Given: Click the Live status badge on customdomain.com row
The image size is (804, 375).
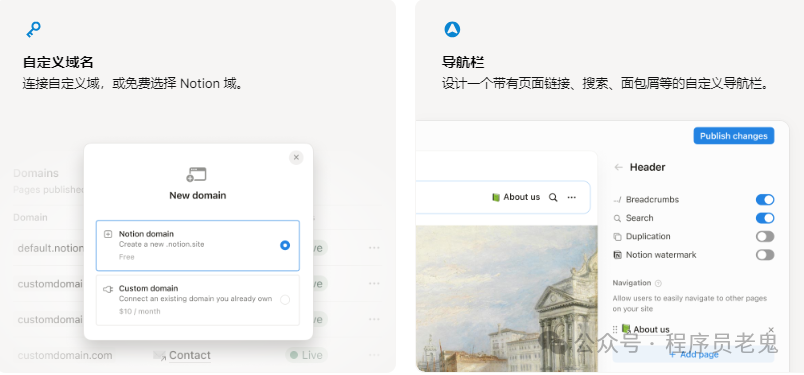Looking at the screenshot, I should (306, 355).
